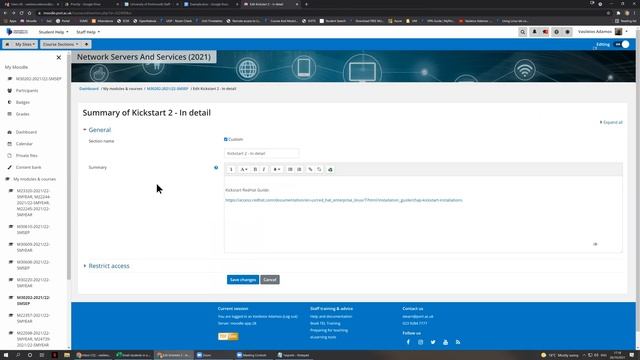Click the unlink icon in editor toolbar
Viewport: 640px width, 360px height.
pyautogui.click(x=319, y=169)
